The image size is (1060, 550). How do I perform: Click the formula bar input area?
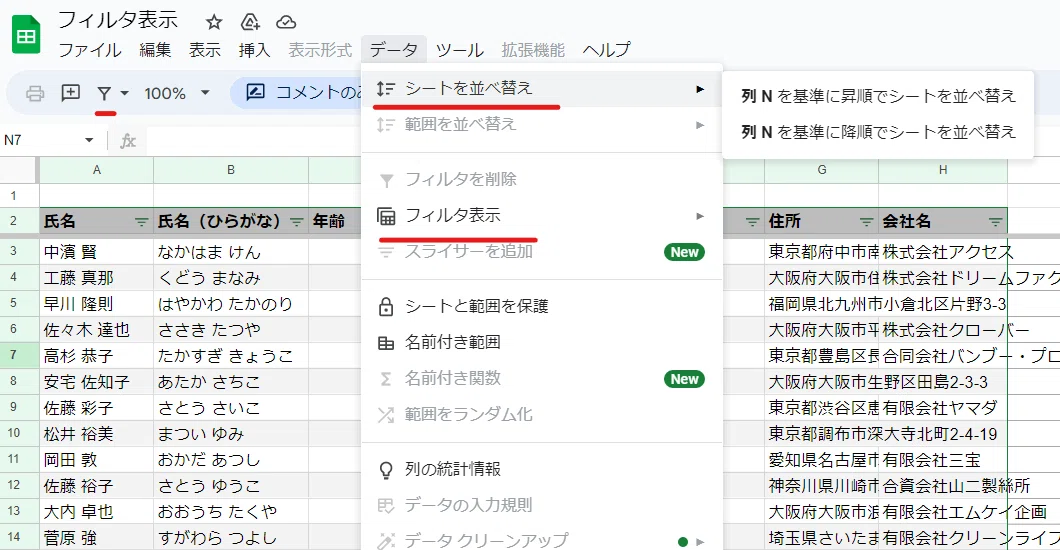(254, 140)
